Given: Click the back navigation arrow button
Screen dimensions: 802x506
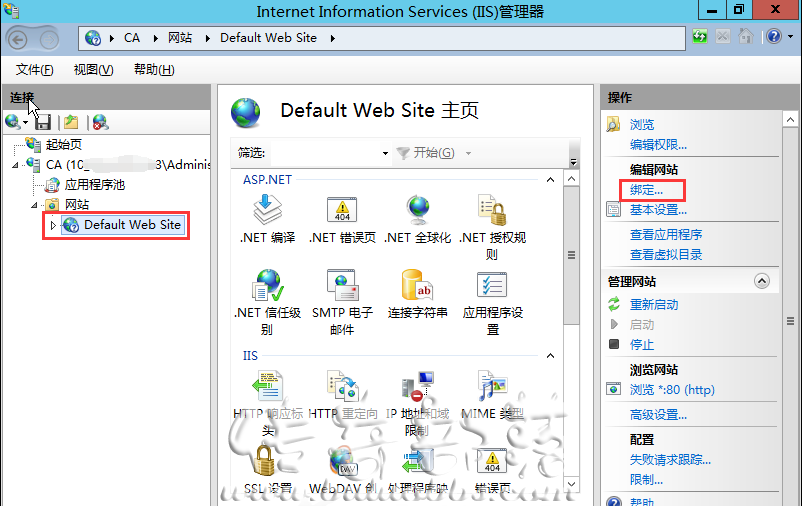Looking at the screenshot, I should 17,39.
